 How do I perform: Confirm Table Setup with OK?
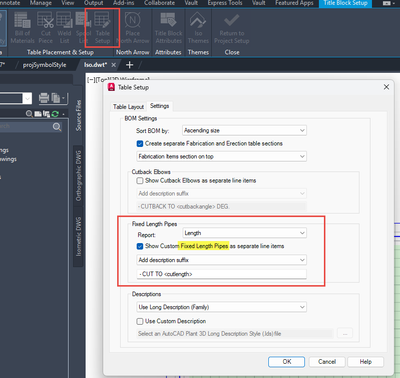[287, 362]
